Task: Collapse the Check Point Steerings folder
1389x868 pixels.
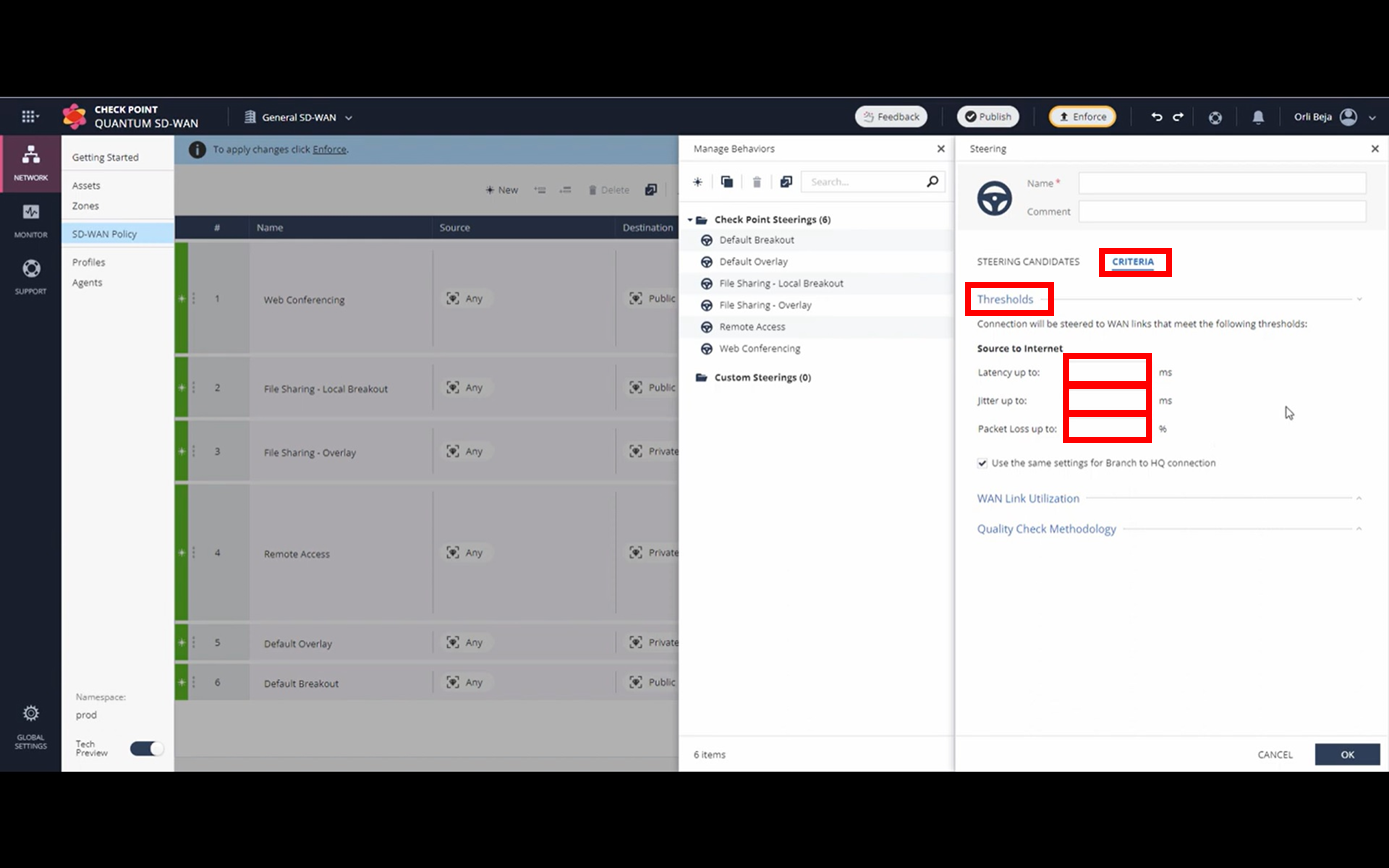Action: pos(690,219)
